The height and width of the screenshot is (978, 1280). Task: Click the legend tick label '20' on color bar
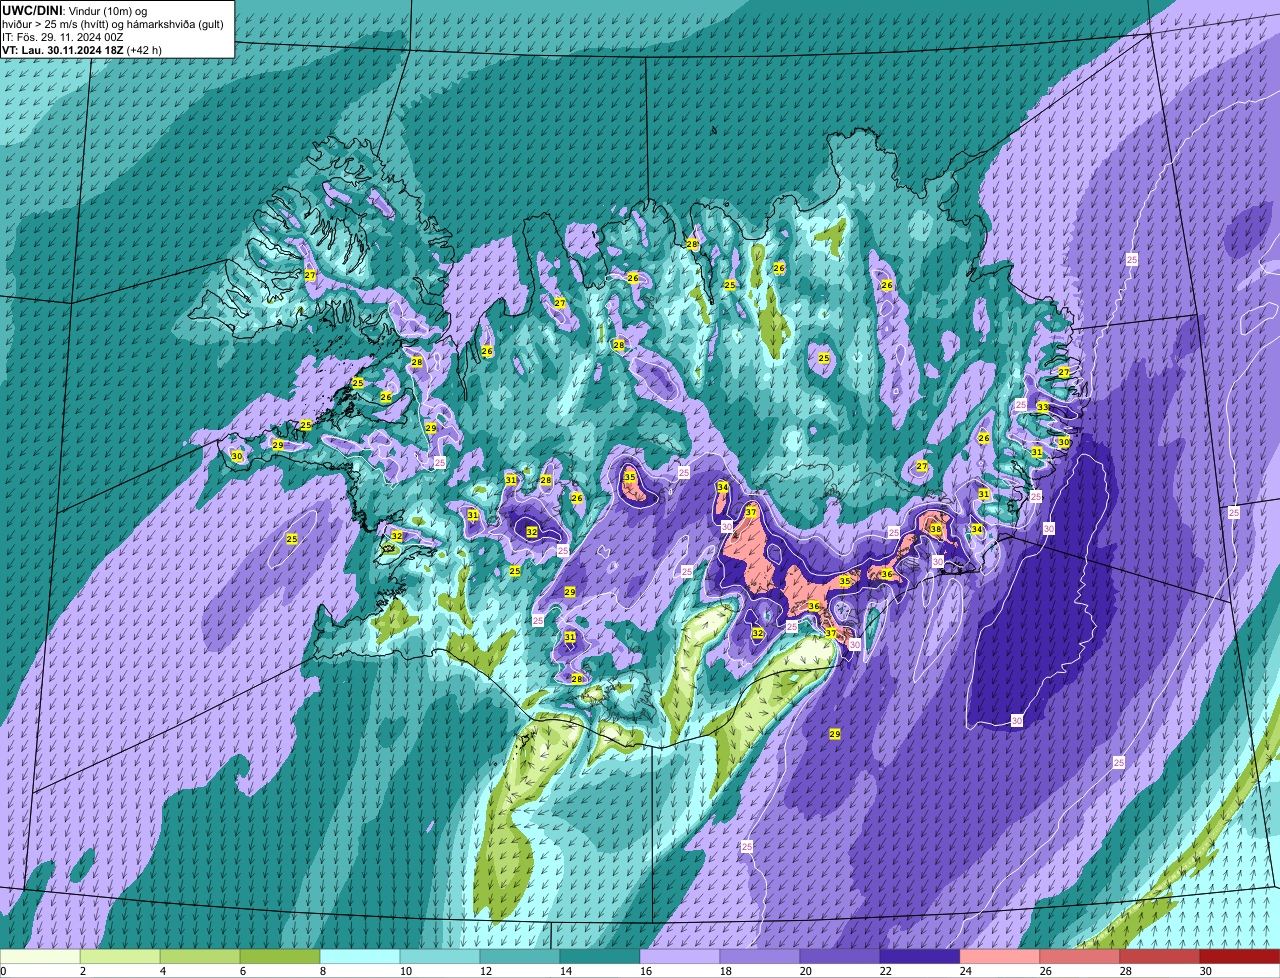click(806, 971)
